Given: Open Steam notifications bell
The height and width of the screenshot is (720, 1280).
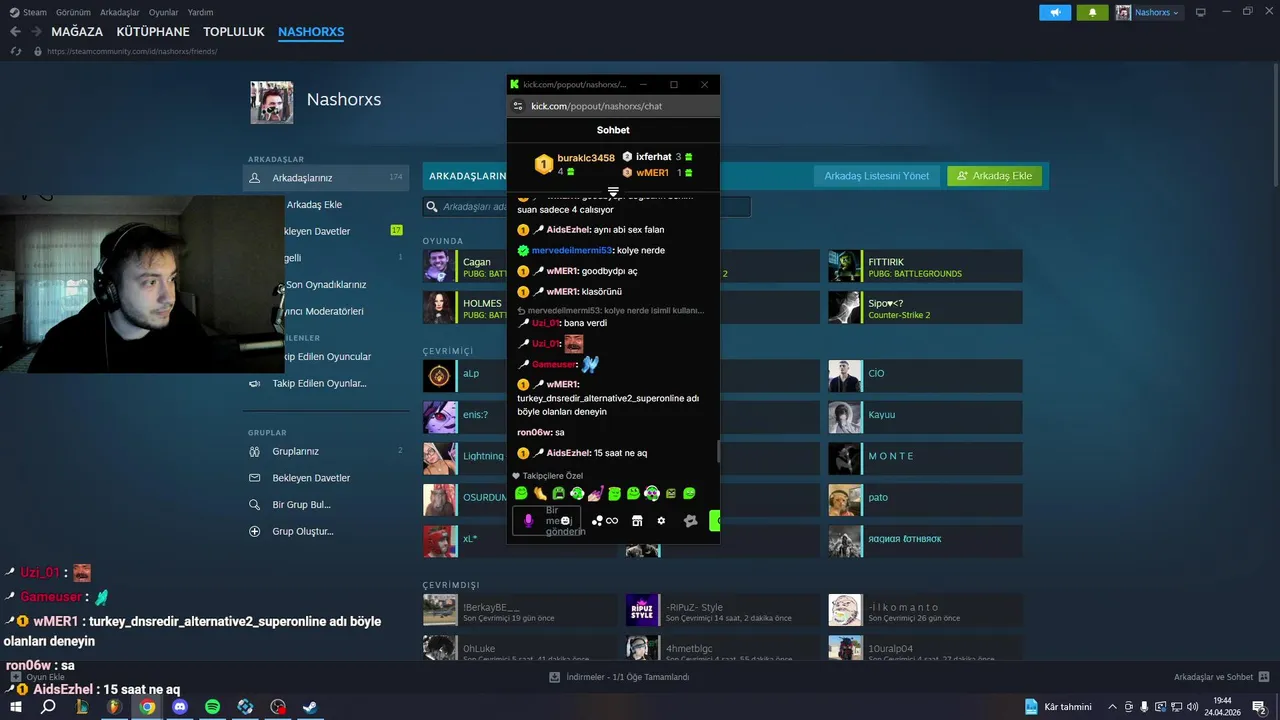Looking at the screenshot, I should [x=1092, y=12].
